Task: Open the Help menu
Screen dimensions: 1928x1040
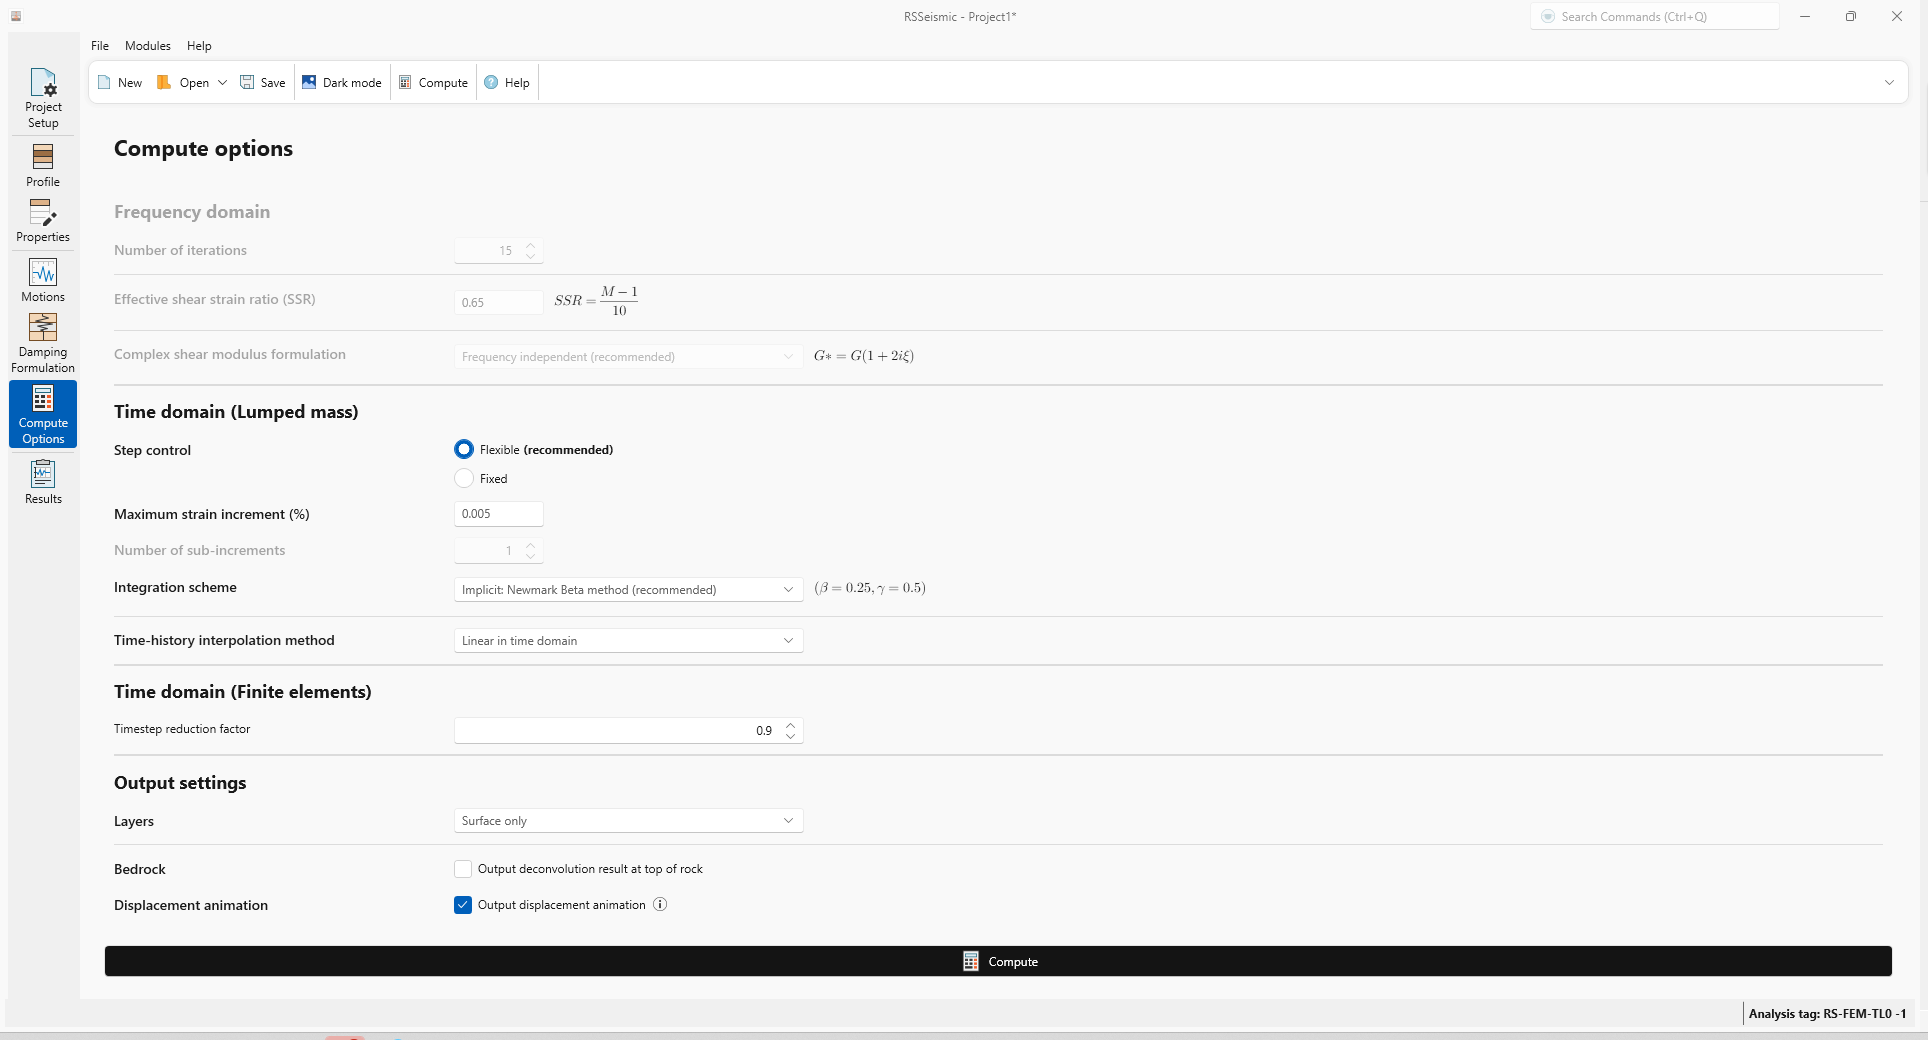Action: tap(199, 46)
